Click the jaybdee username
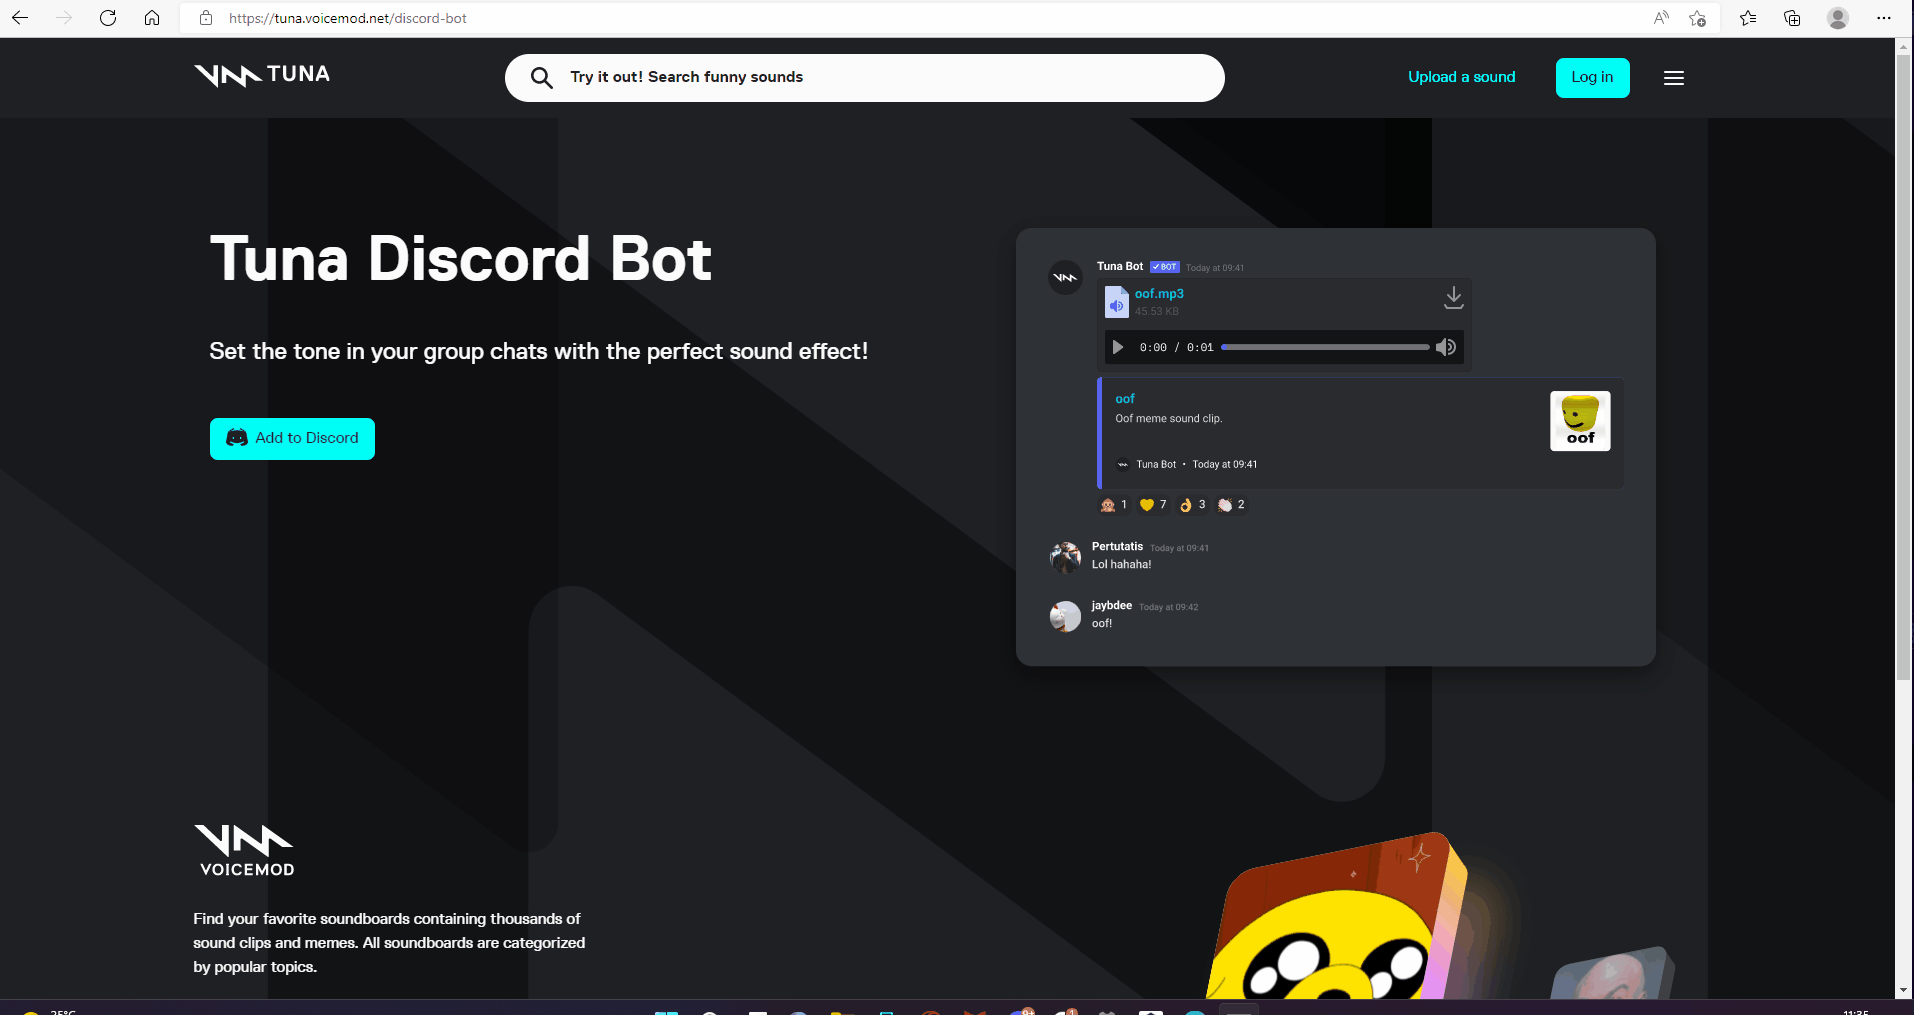Screen dimensions: 1914x1015 (x=1112, y=605)
